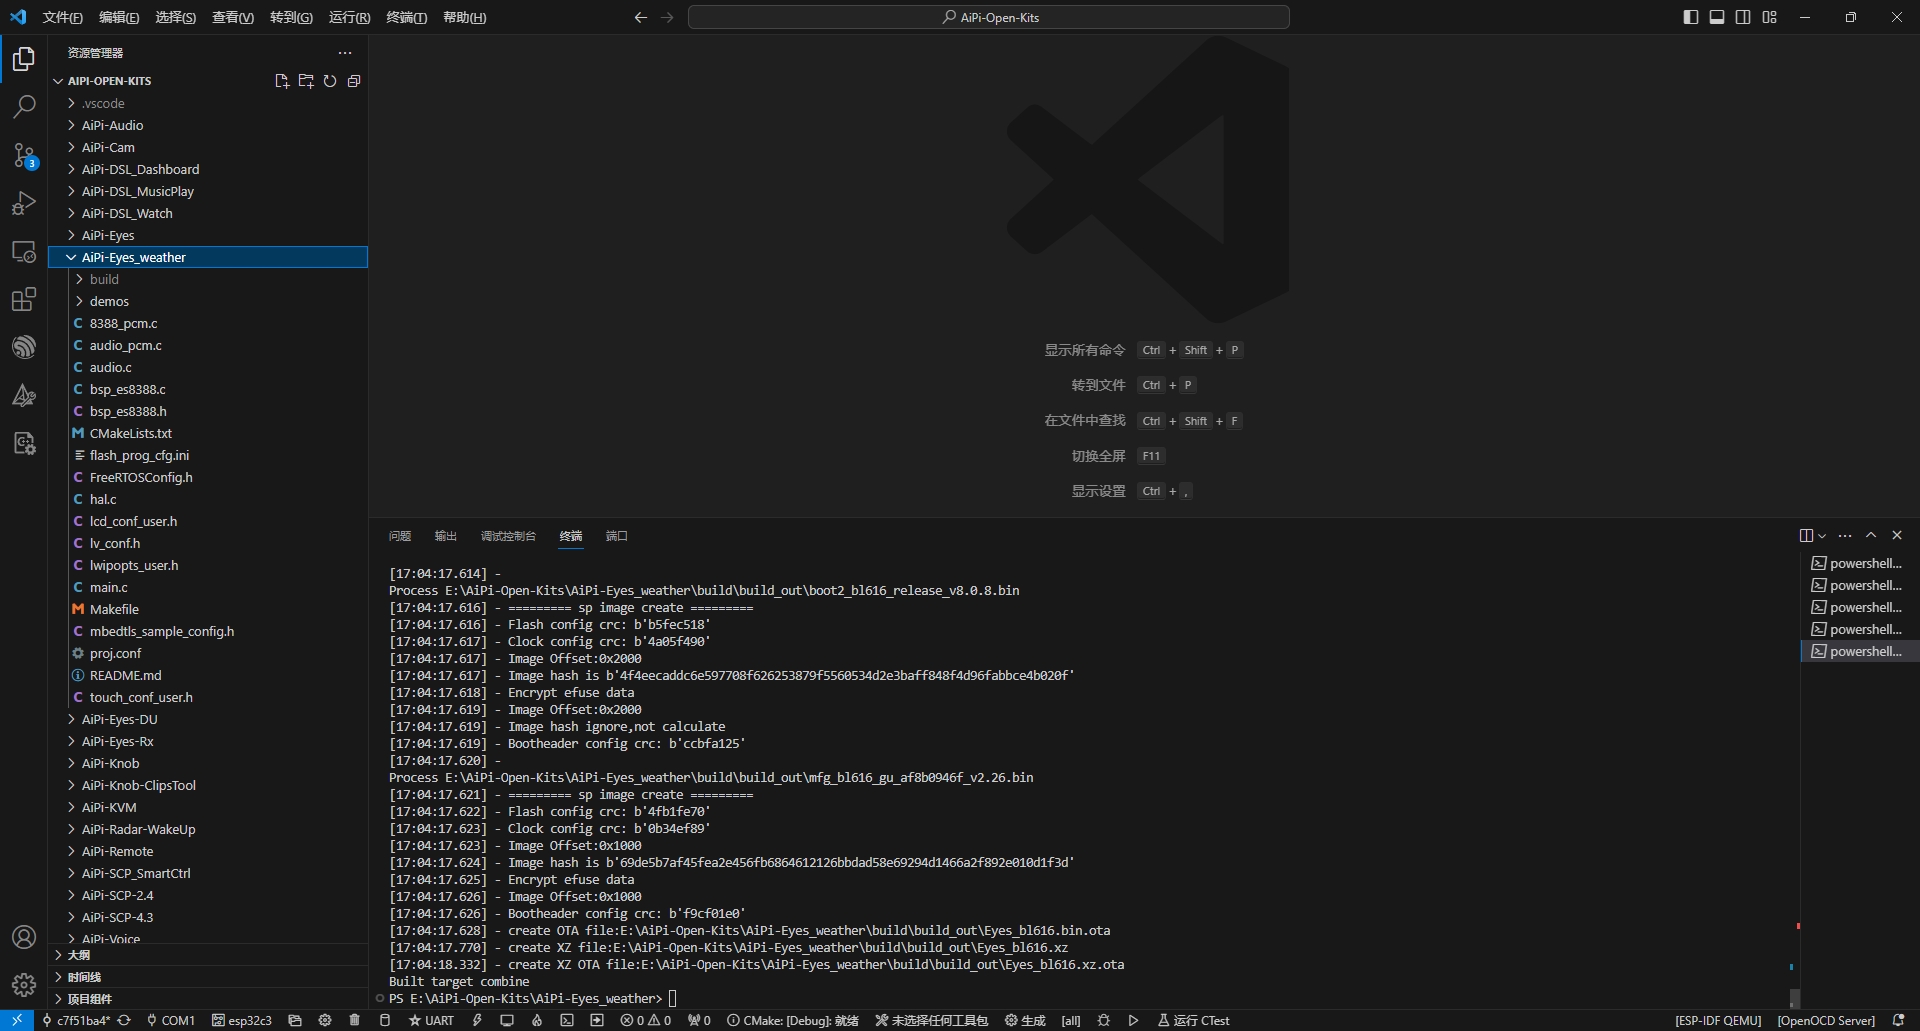Open the terminal panel more actions menu
Screen dimensions: 1920x1031
pyautogui.click(x=1845, y=536)
